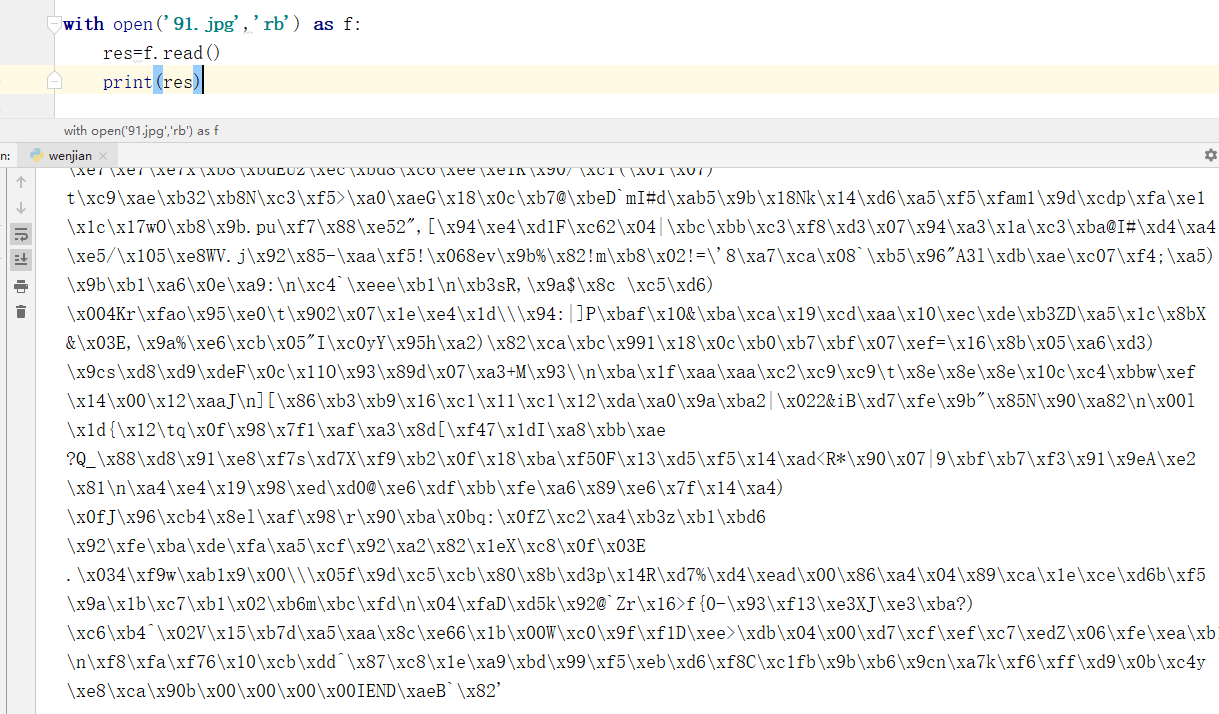Click output line starting "\x0fJ\x96\xcb4"
This screenshot has width=1219, height=714.
416,517
